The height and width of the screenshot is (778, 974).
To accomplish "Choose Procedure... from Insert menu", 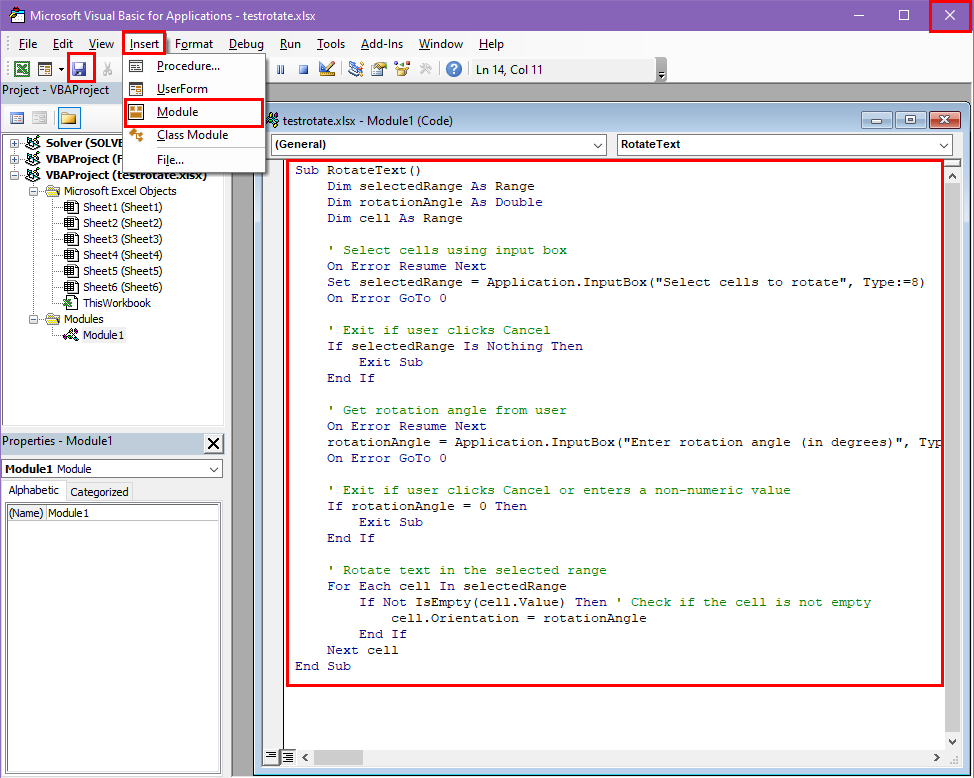I will pyautogui.click(x=194, y=66).
